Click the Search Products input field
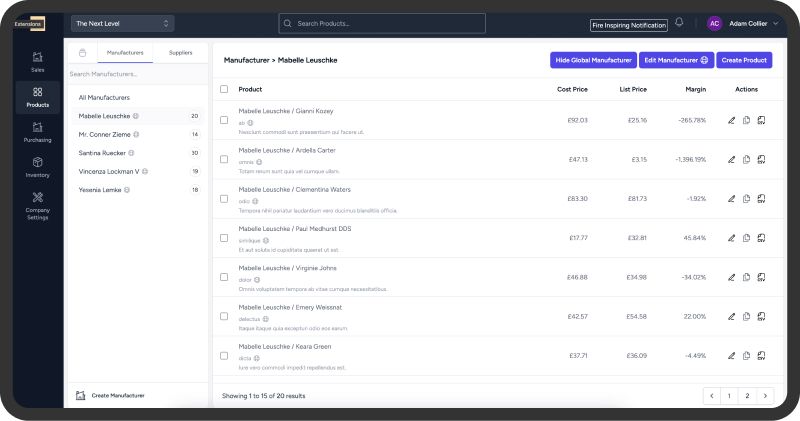 point(382,23)
